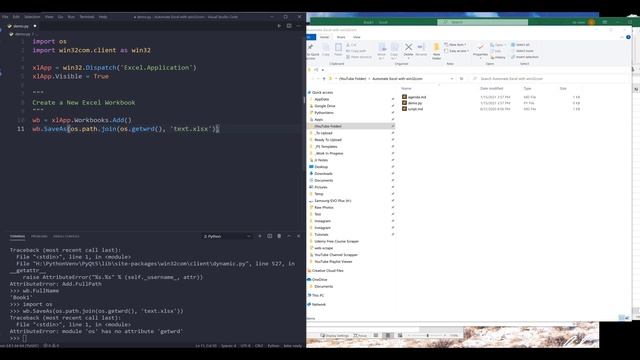Viewport: 640px width, 360px height.
Task: Click the Rename icon in Explorer ribbon
Action: tap(421, 50)
